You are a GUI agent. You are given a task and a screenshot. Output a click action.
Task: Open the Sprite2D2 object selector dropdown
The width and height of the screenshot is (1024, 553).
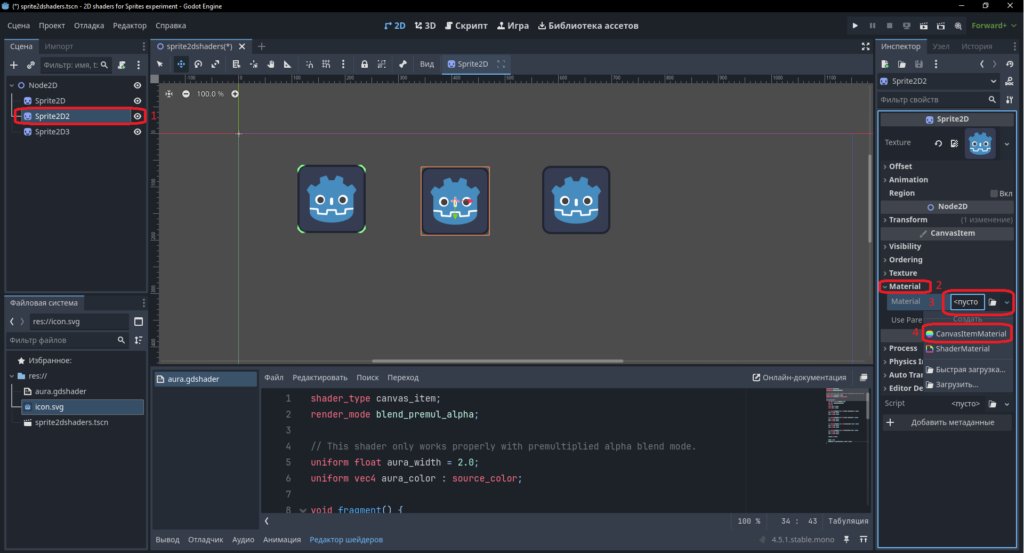tap(939, 82)
